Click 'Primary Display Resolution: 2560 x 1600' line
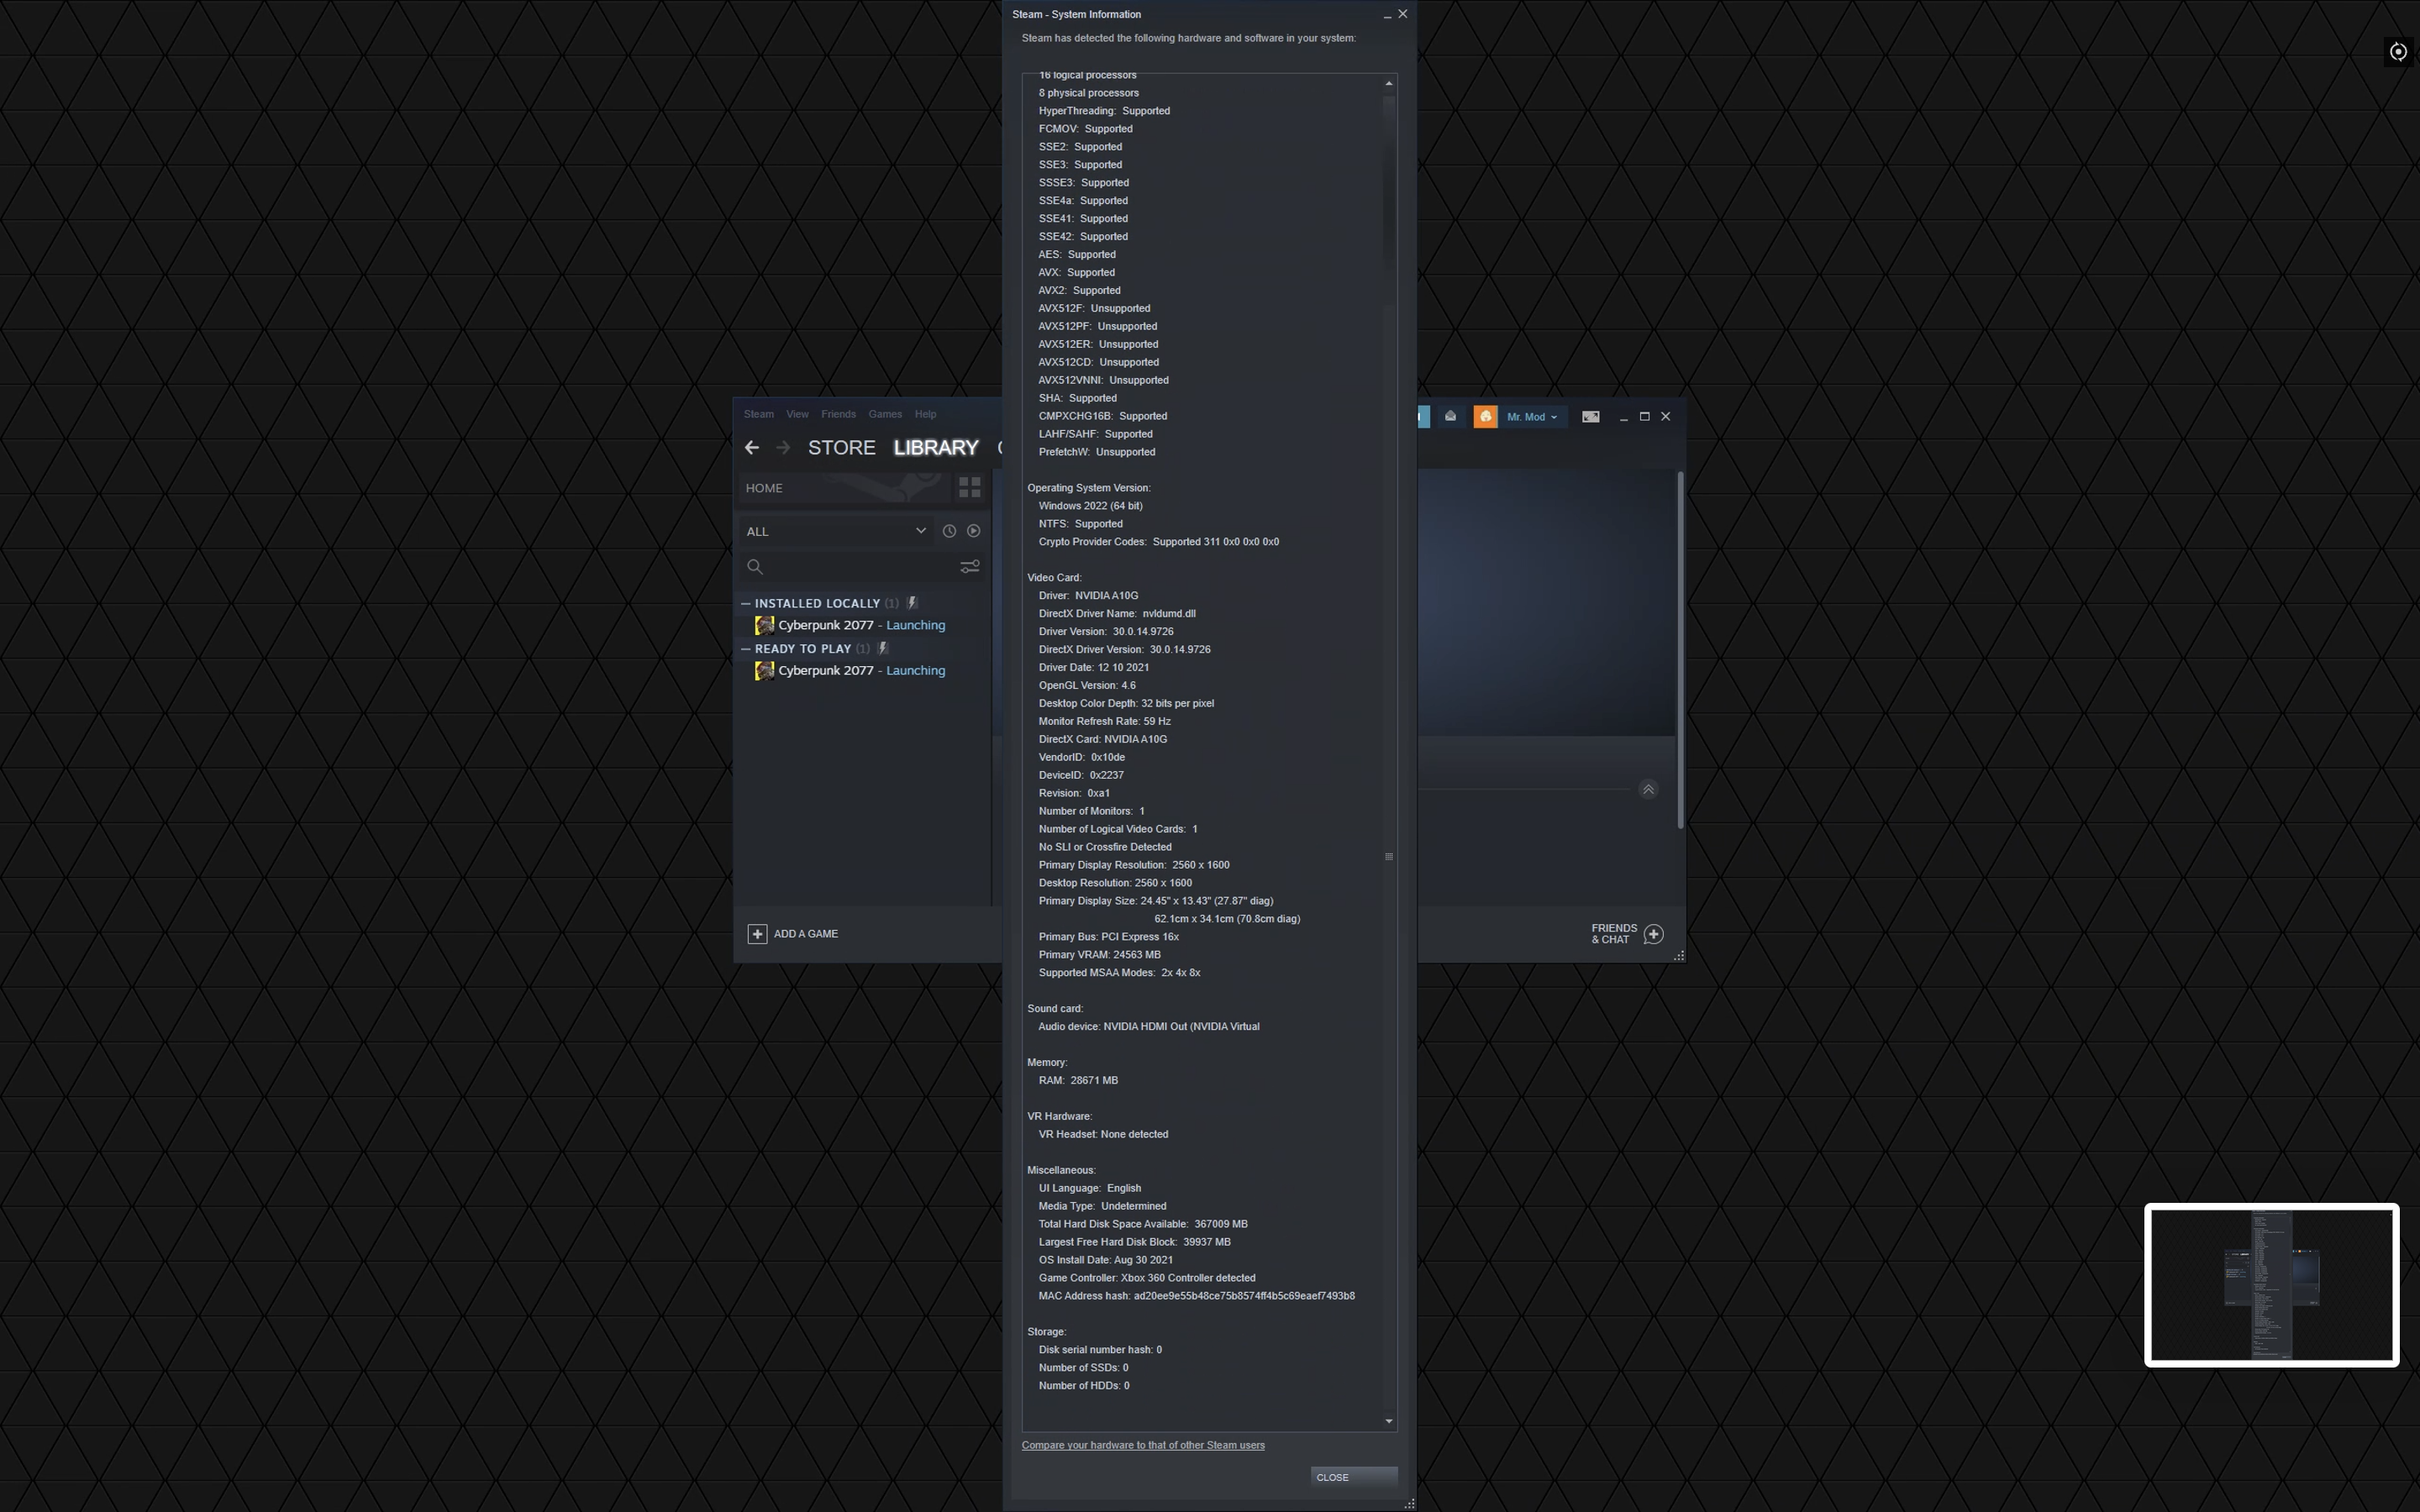 [x=1134, y=865]
